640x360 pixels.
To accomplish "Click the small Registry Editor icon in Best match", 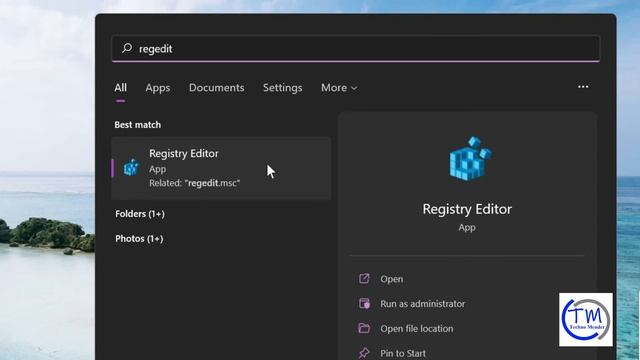I will tap(131, 167).
